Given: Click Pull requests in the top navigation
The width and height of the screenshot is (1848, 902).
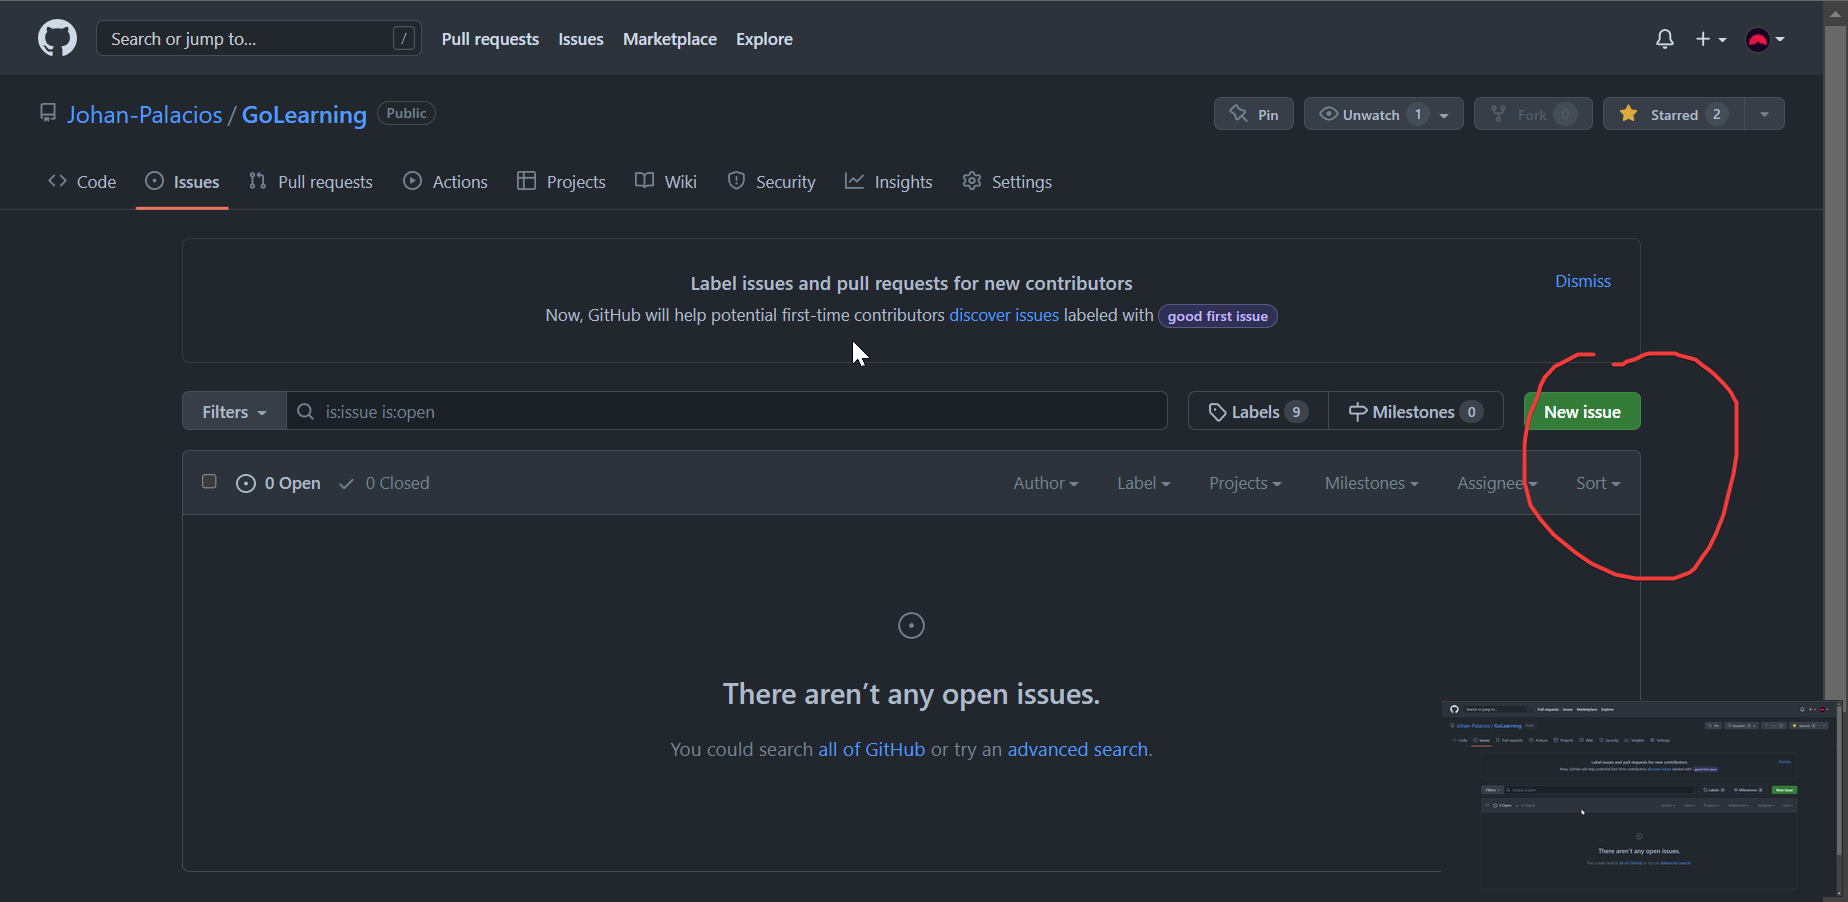Looking at the screenshot, I should pos(490,39).
